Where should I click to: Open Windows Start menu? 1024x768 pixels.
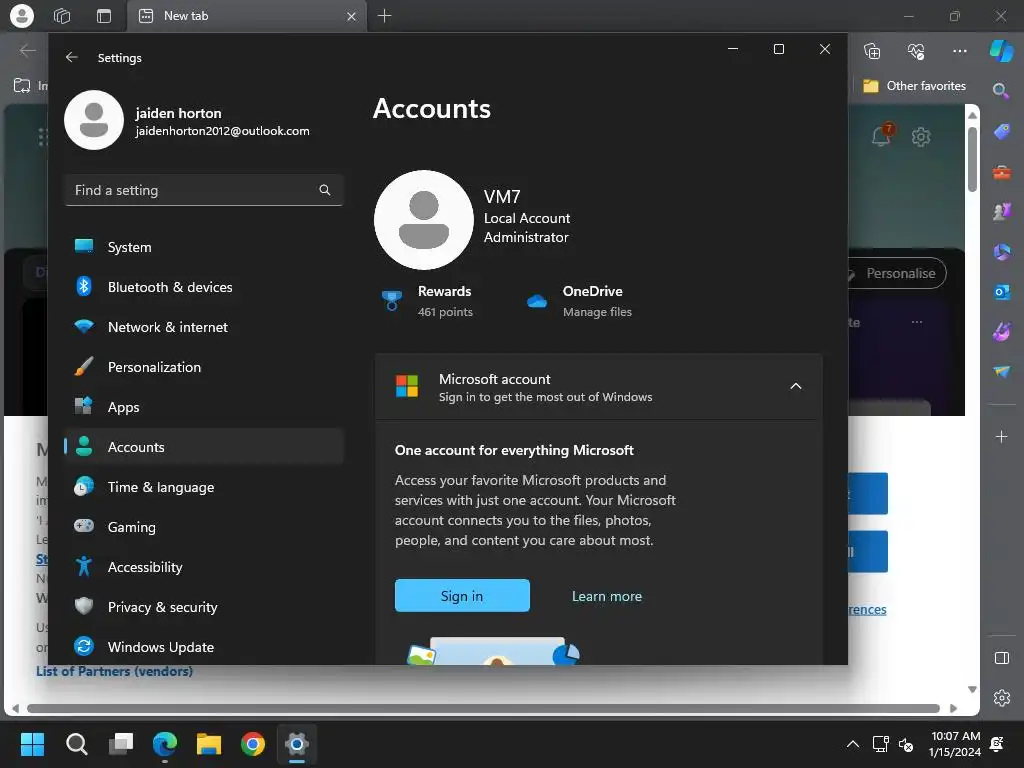(32, 744)
